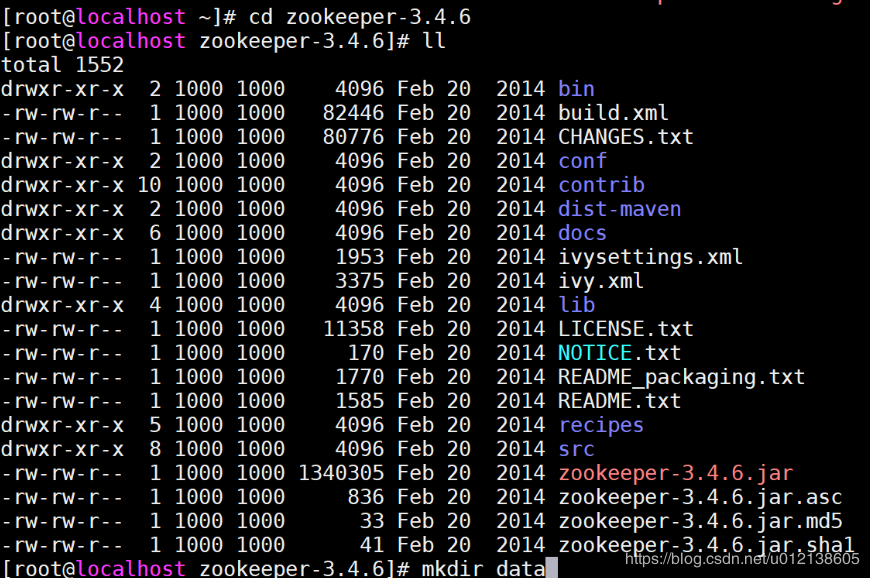
Task: Click the src directory entry
Action: 576,449
